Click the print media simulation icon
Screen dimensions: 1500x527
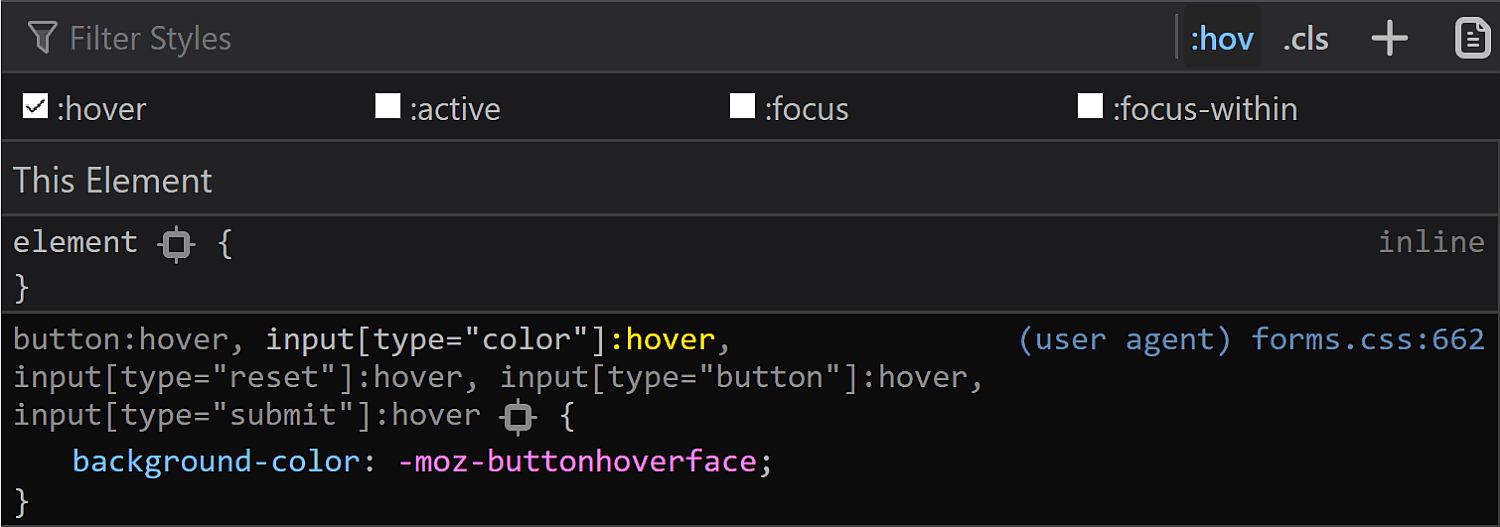click(x=1472, y=38)
